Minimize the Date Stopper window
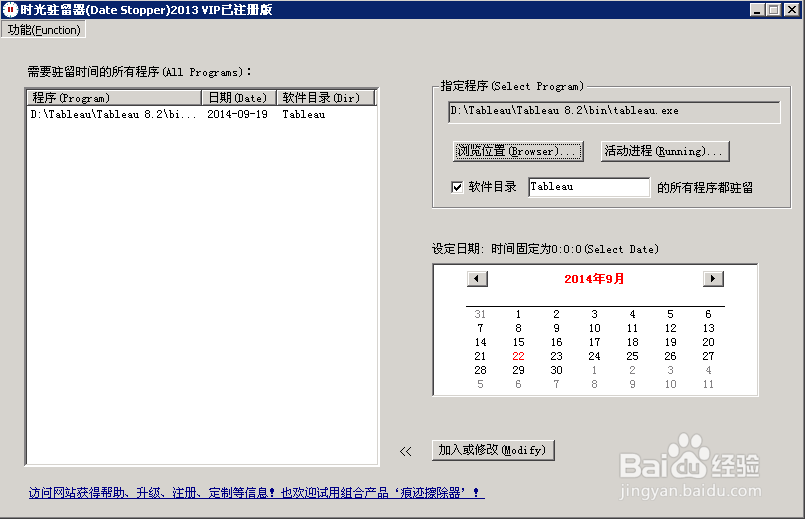The height and width of the screenshot is (519, 807). coord(757,10)
